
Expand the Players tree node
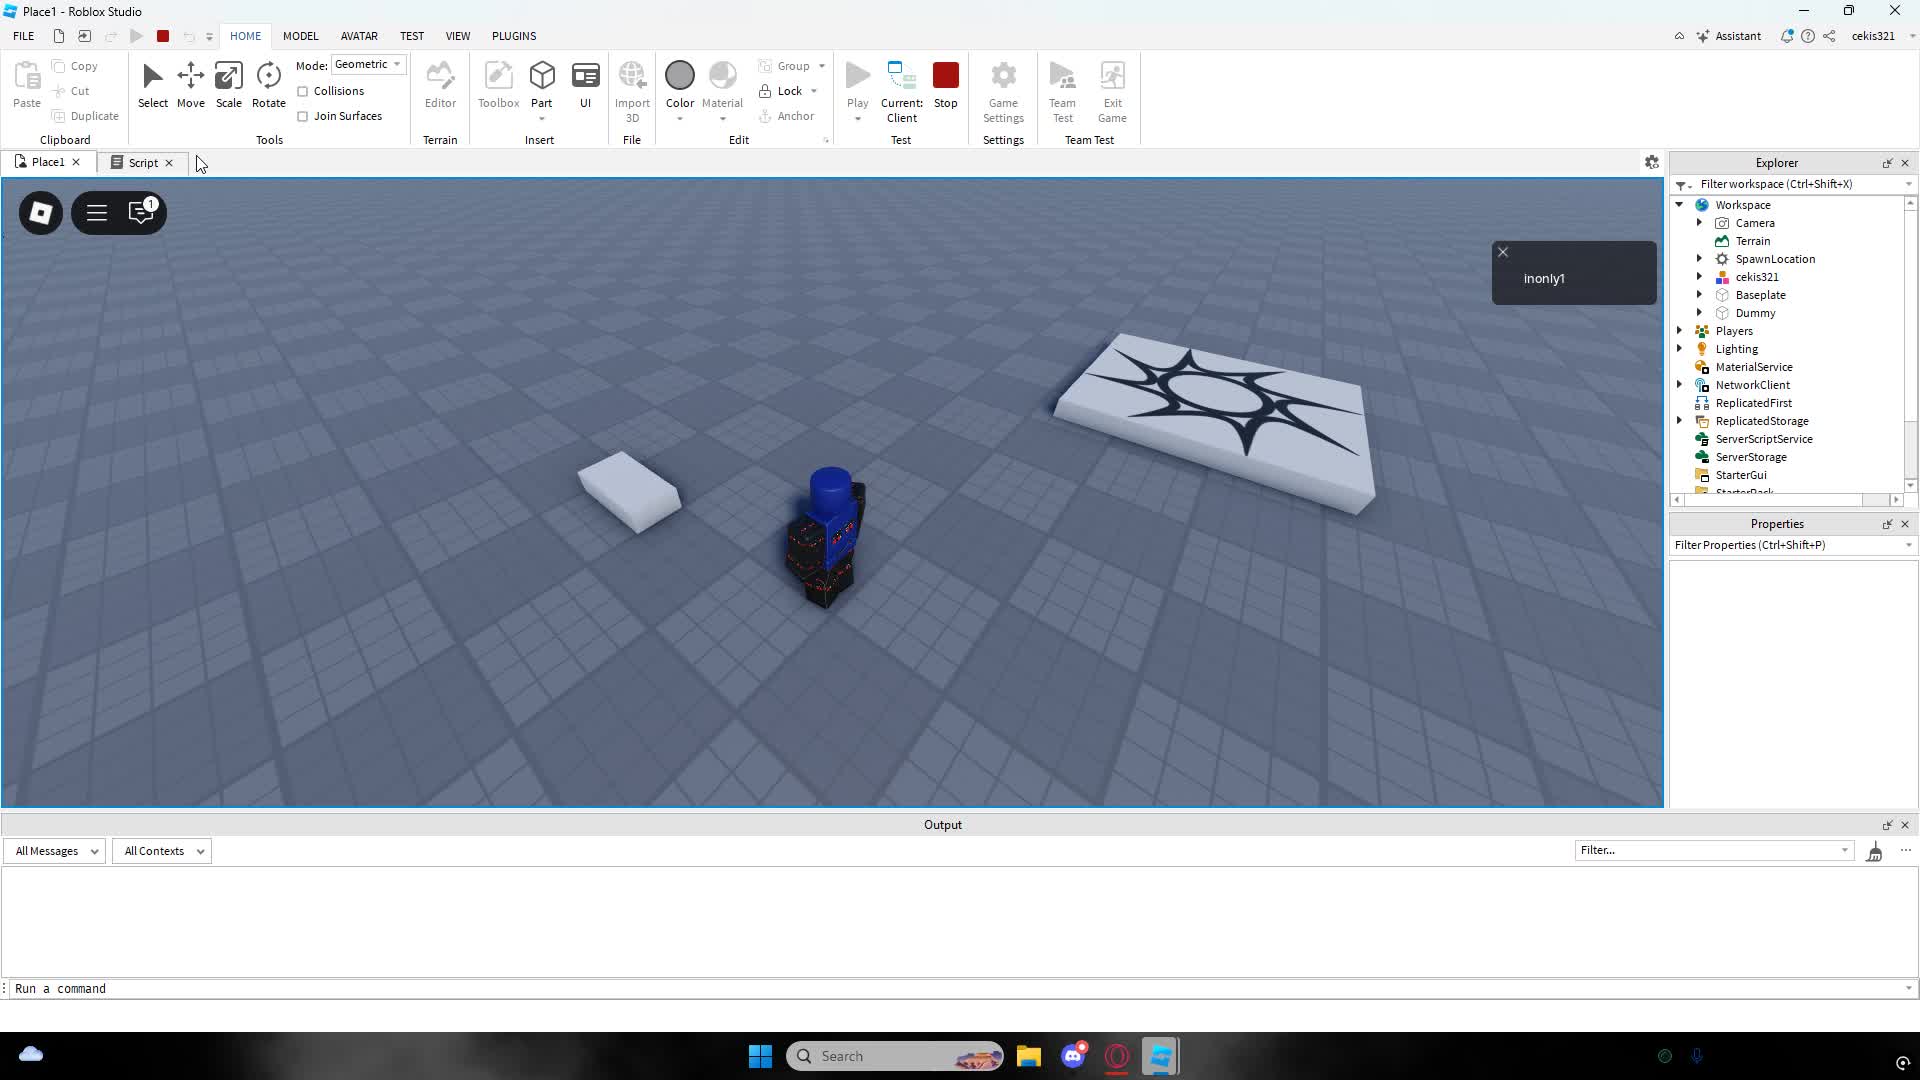(1680, 331)
